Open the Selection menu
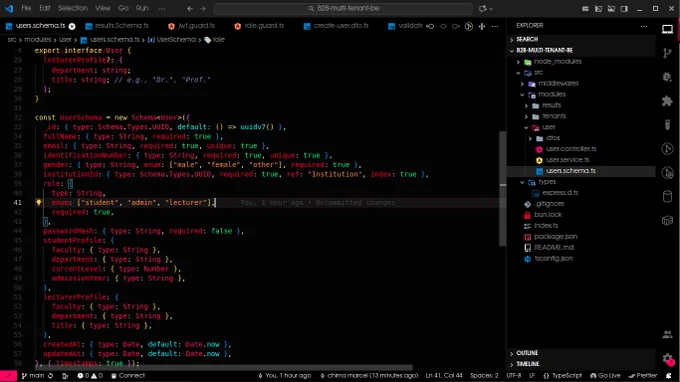The height and width of the screenshot is (382, 680). click(x=72, y=8)
